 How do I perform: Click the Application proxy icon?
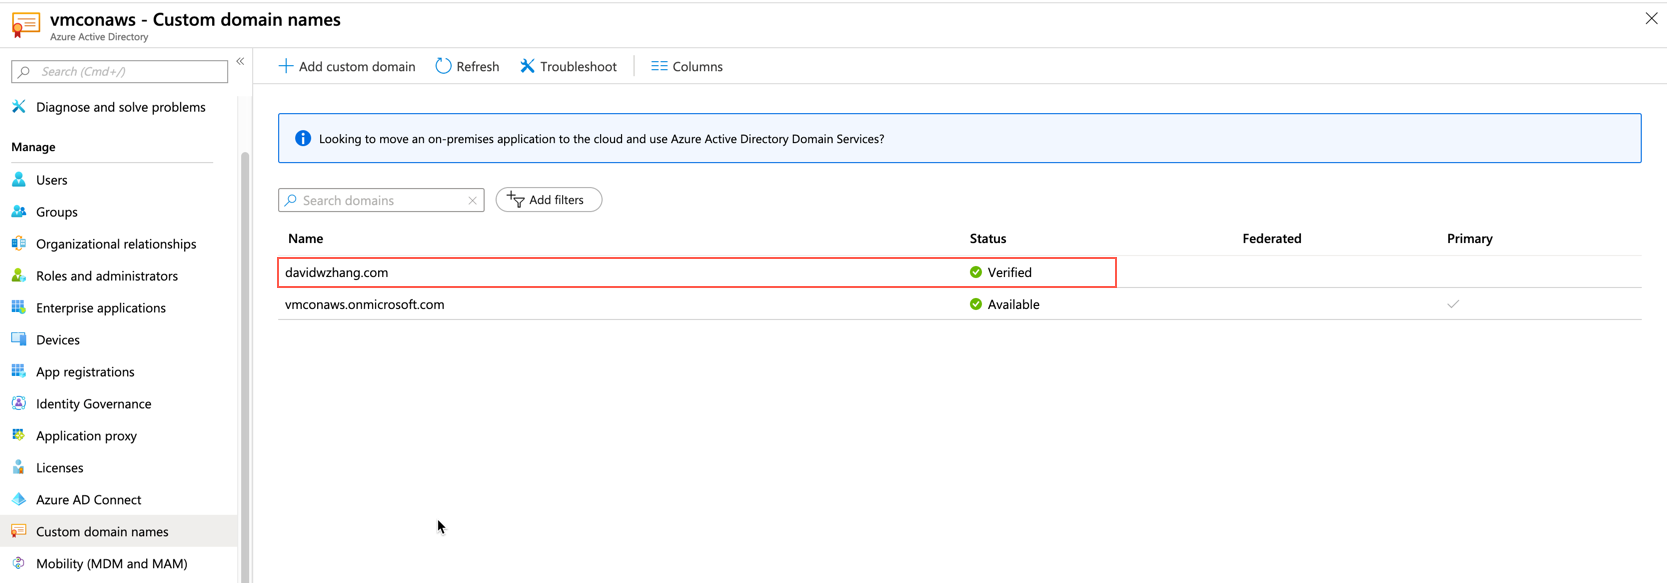click(x=19, y=436)
